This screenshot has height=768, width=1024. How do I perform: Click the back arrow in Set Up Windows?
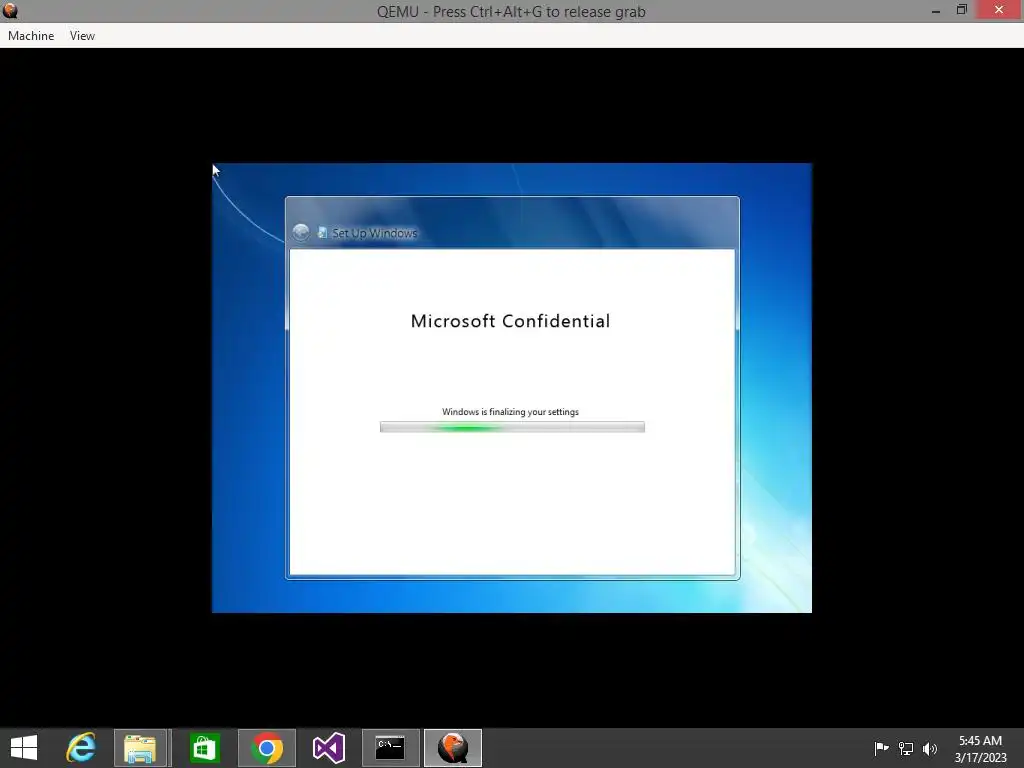[x=300, y=232]
